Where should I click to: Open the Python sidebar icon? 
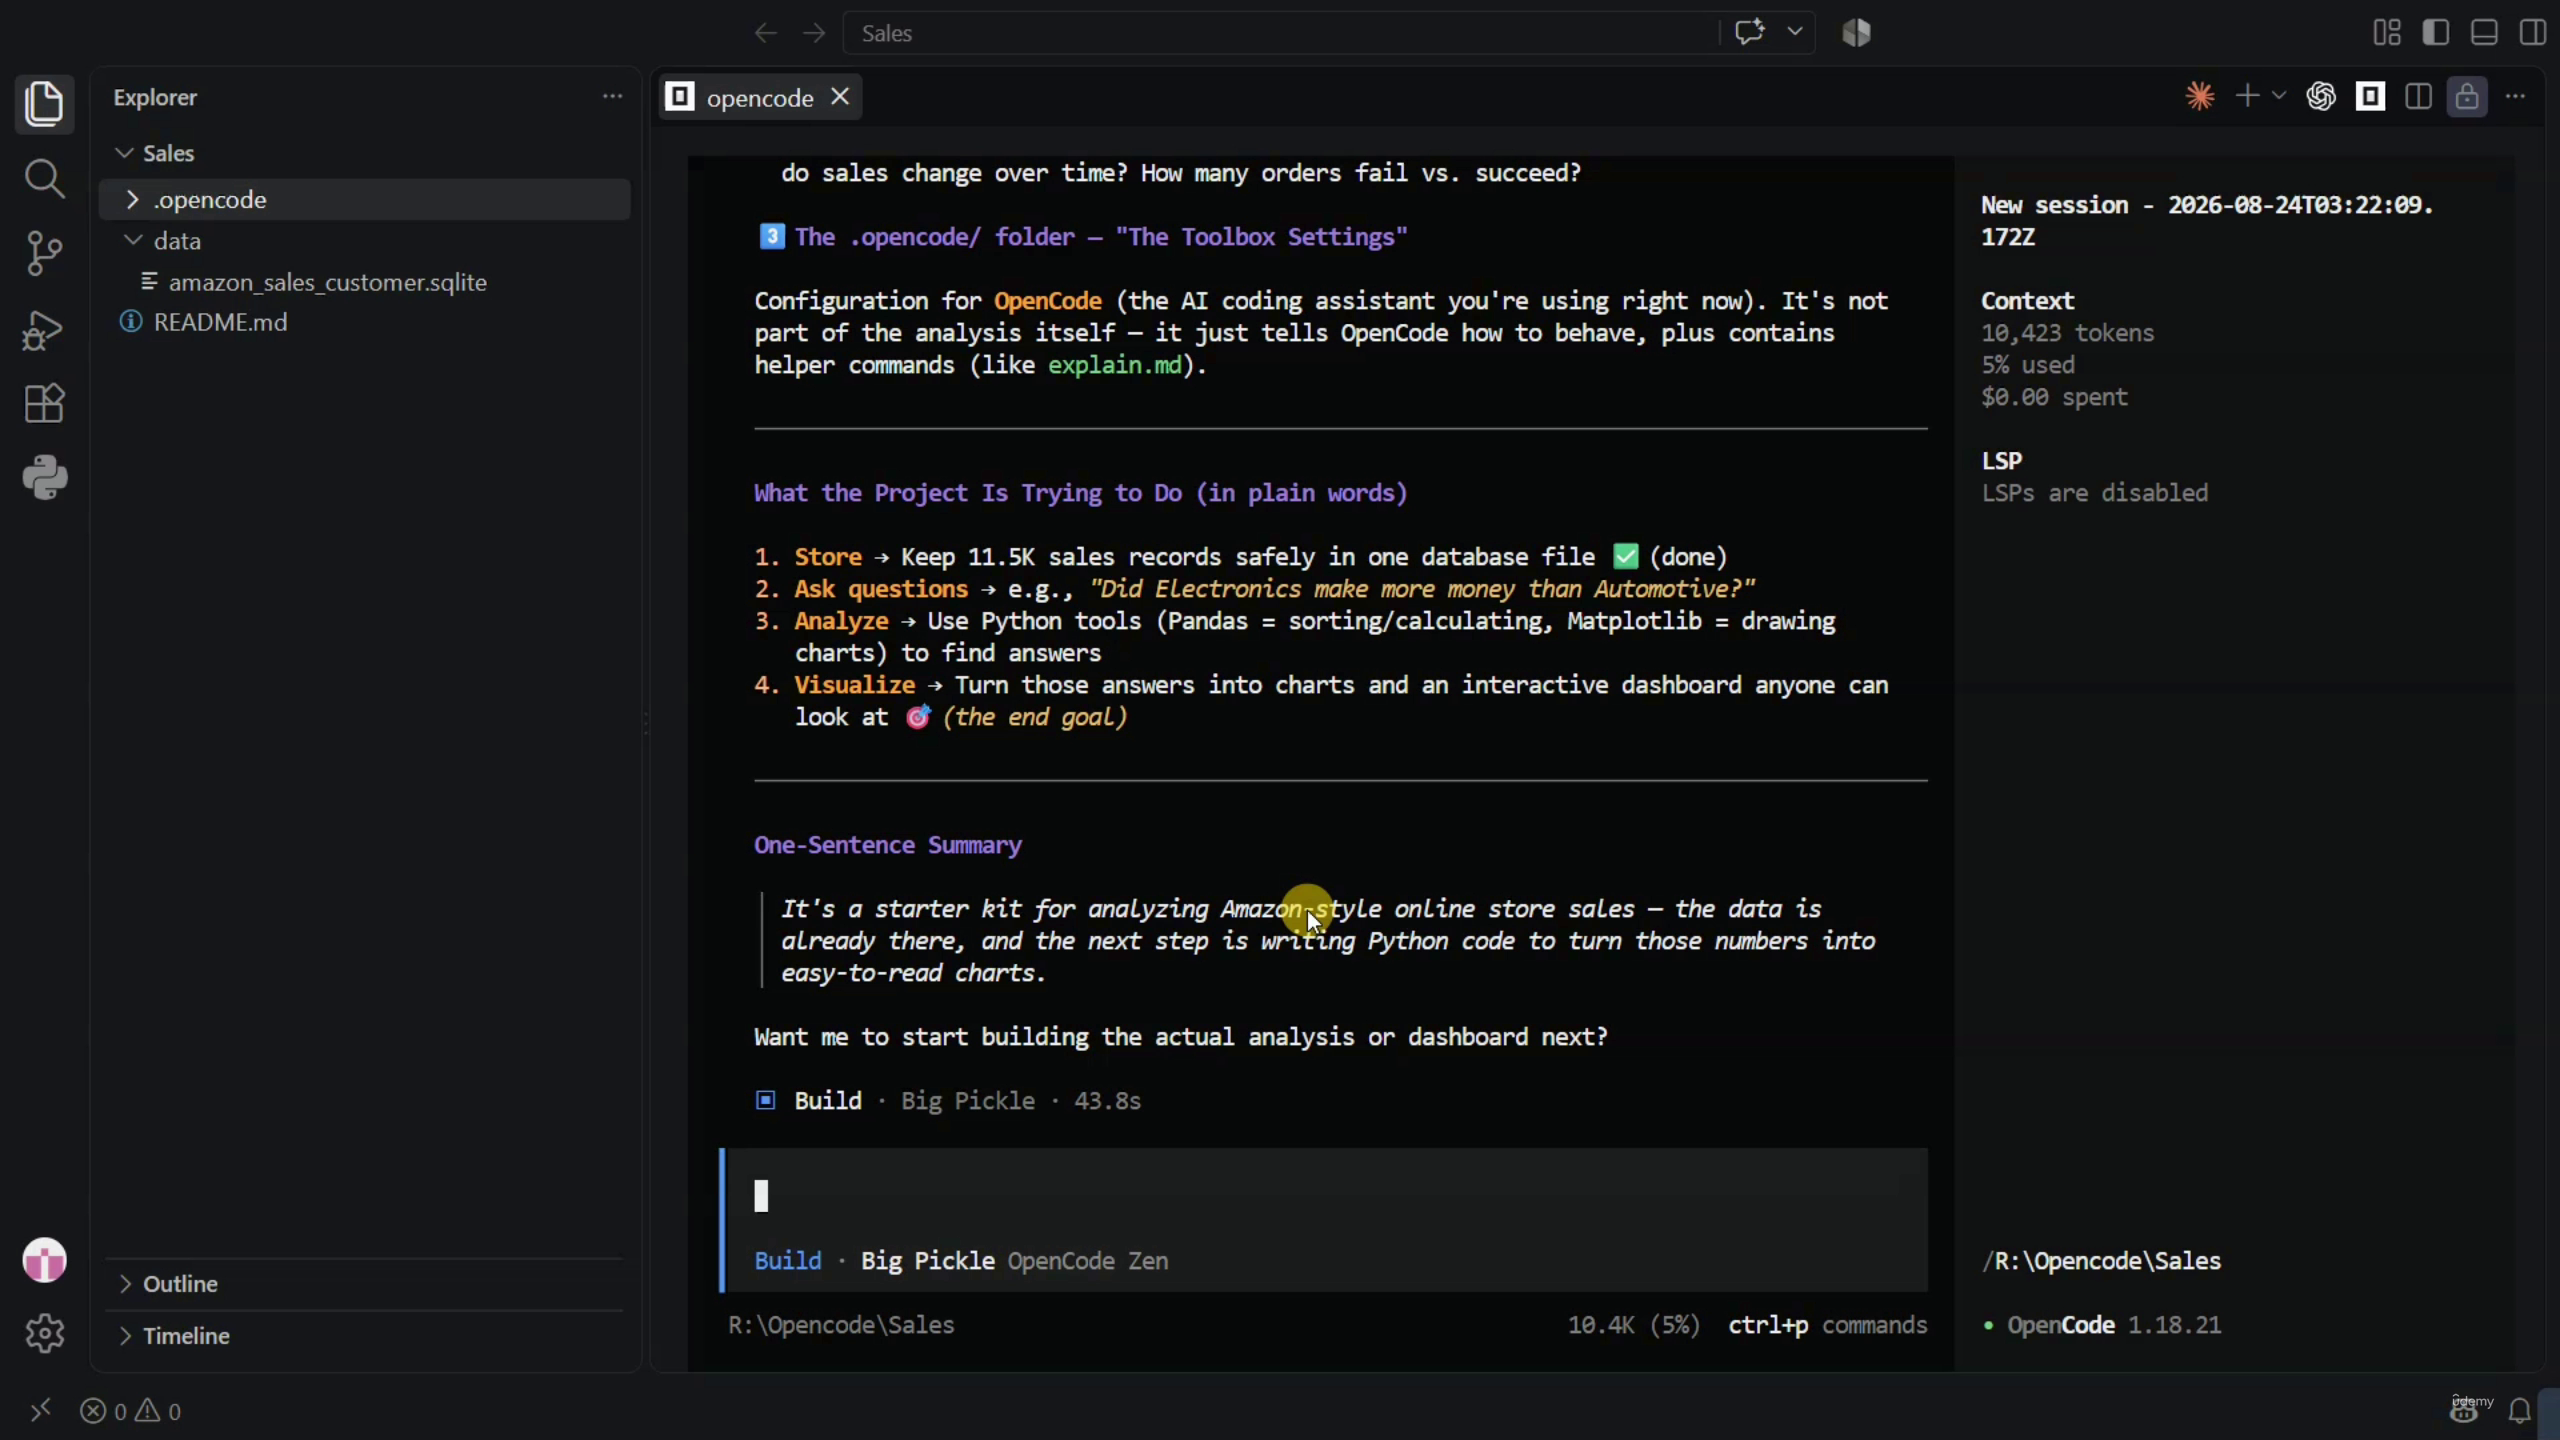click(44, 478)
